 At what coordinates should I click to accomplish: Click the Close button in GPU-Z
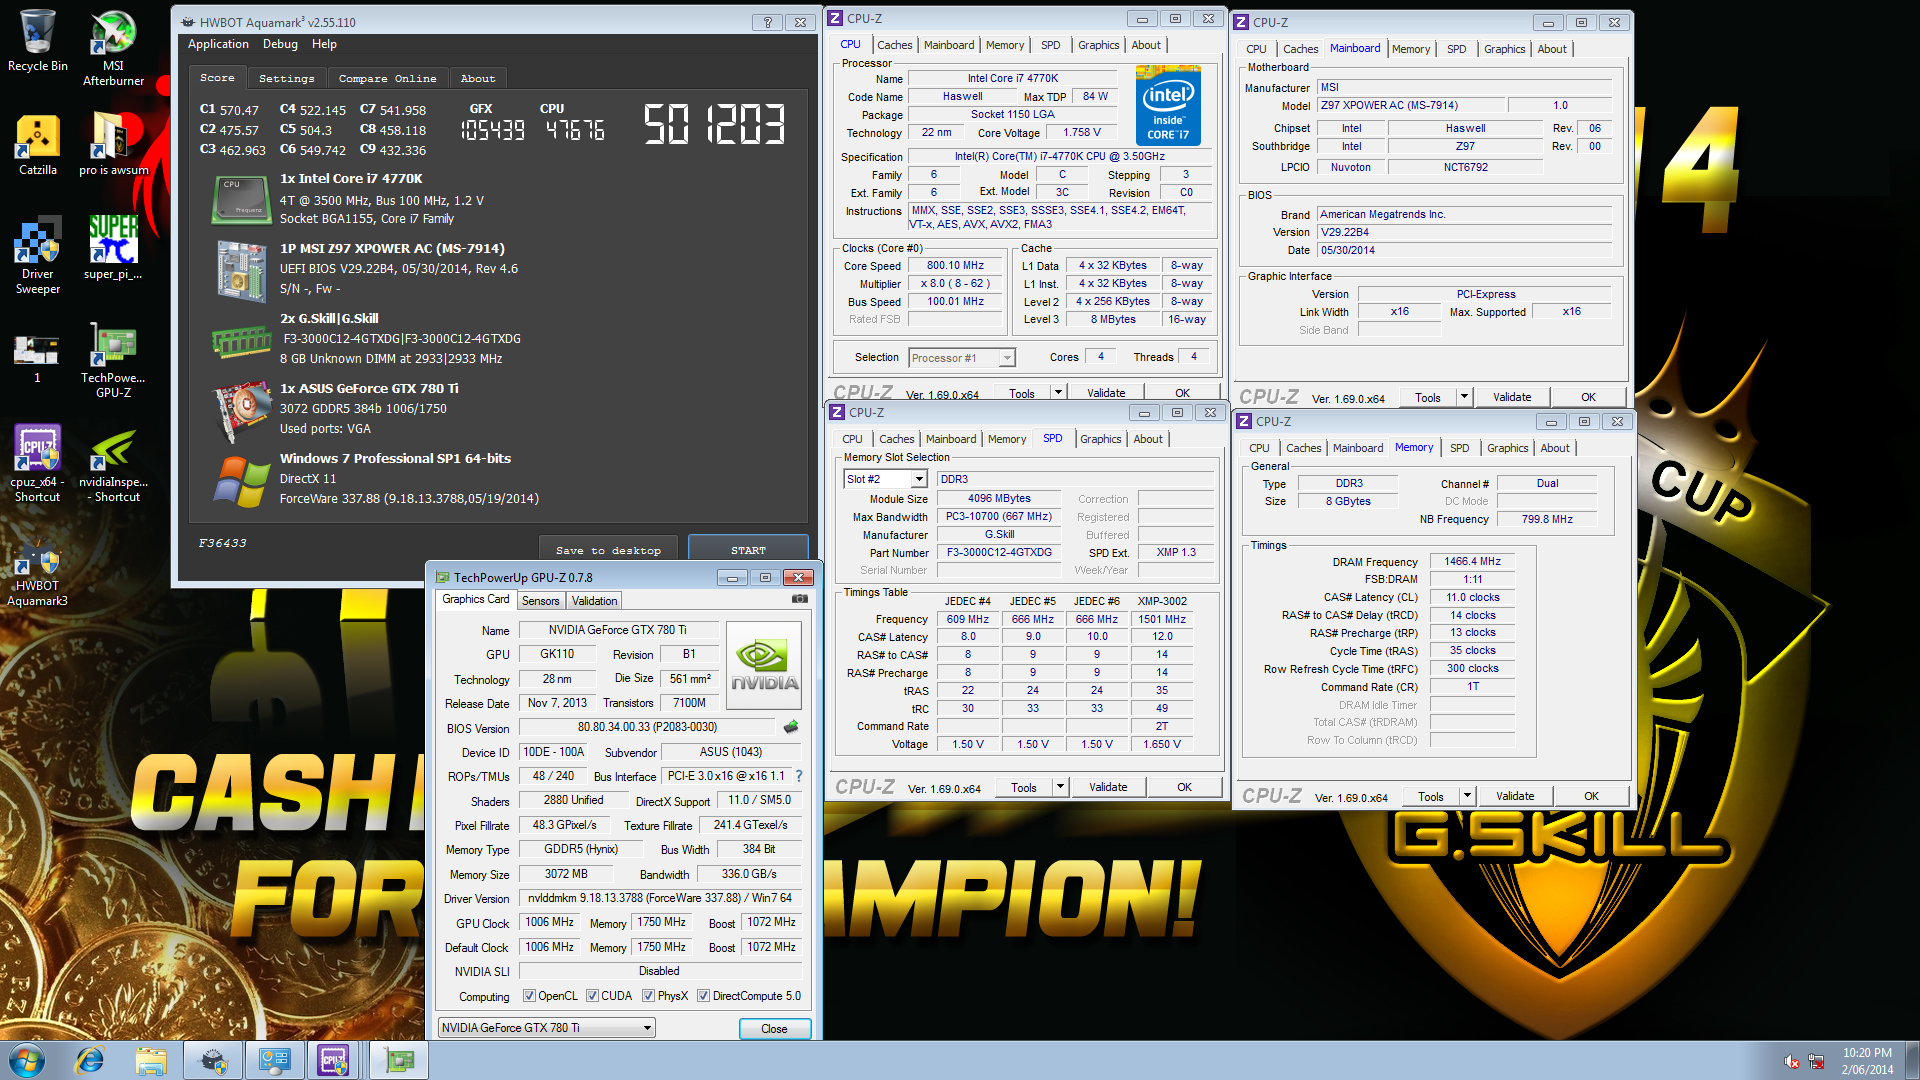coord(774,1028)
